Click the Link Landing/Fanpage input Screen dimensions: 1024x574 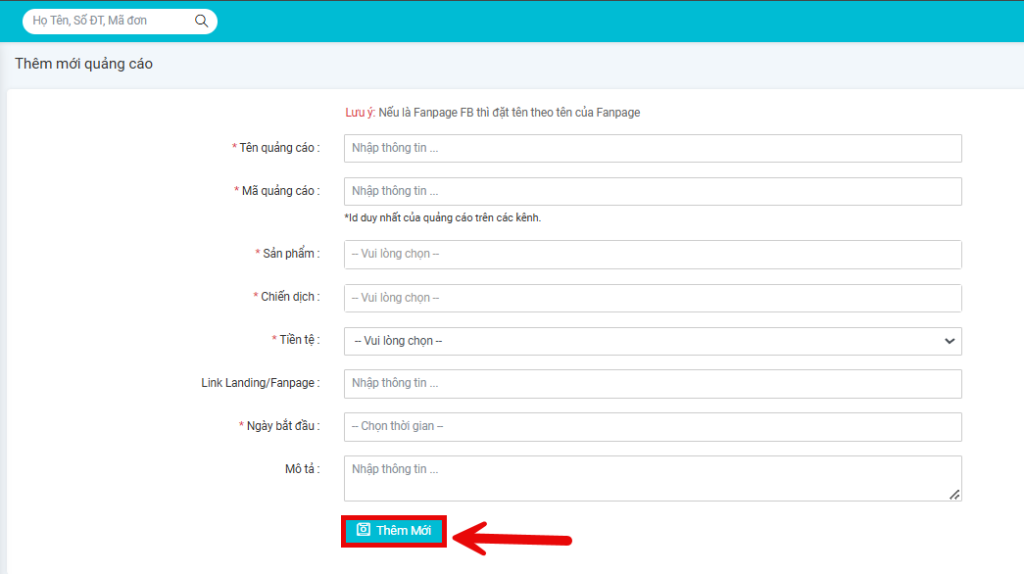[x=652, y=383]
